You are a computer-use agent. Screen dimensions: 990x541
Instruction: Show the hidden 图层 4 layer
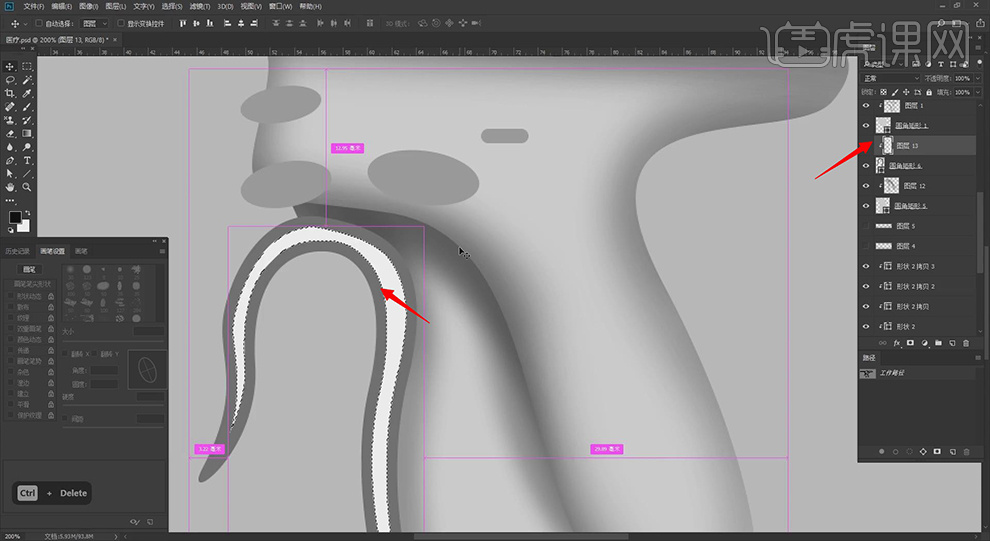866,246
